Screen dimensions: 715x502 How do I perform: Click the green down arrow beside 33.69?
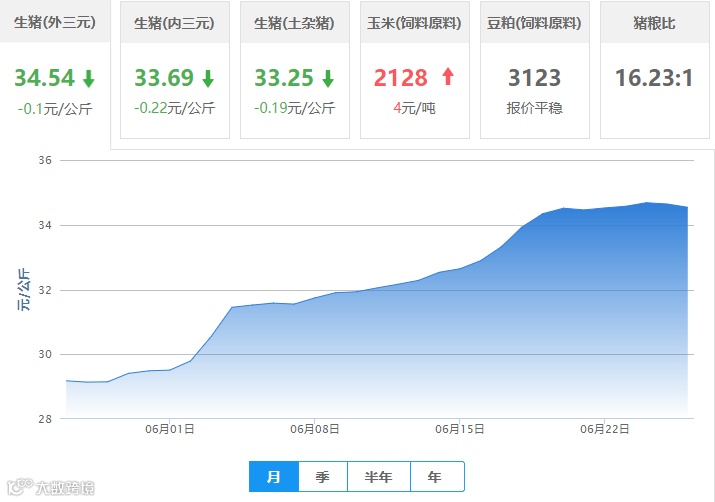click(208, 78)
